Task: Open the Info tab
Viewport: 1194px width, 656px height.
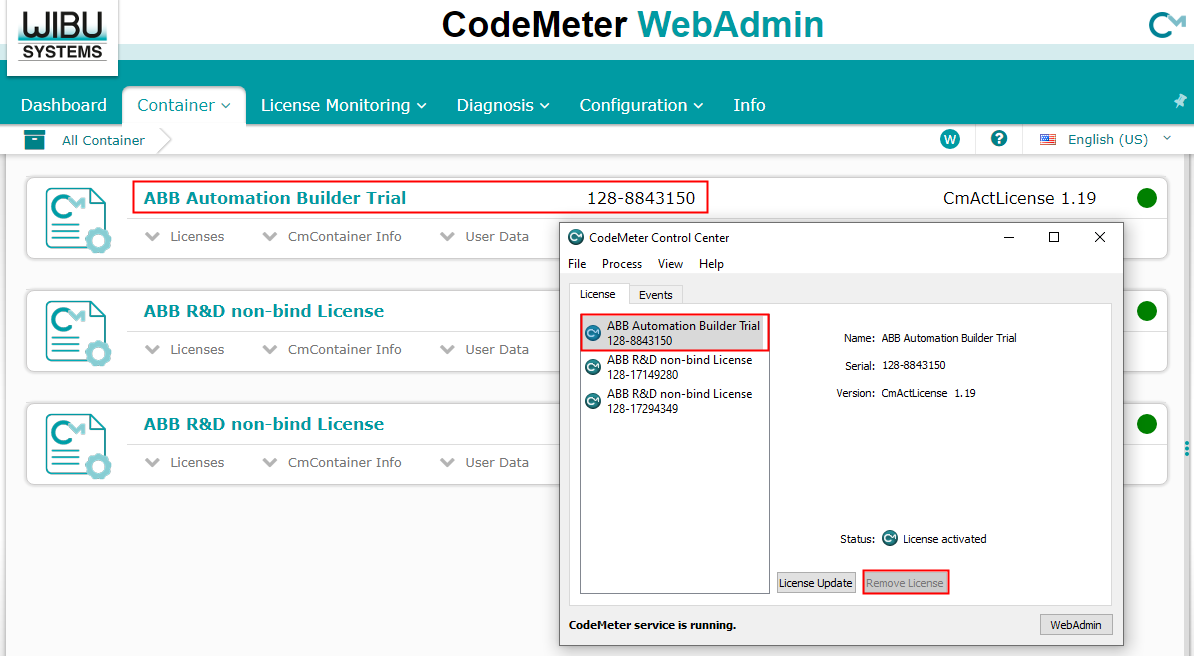Action: (x=749, y=105)
